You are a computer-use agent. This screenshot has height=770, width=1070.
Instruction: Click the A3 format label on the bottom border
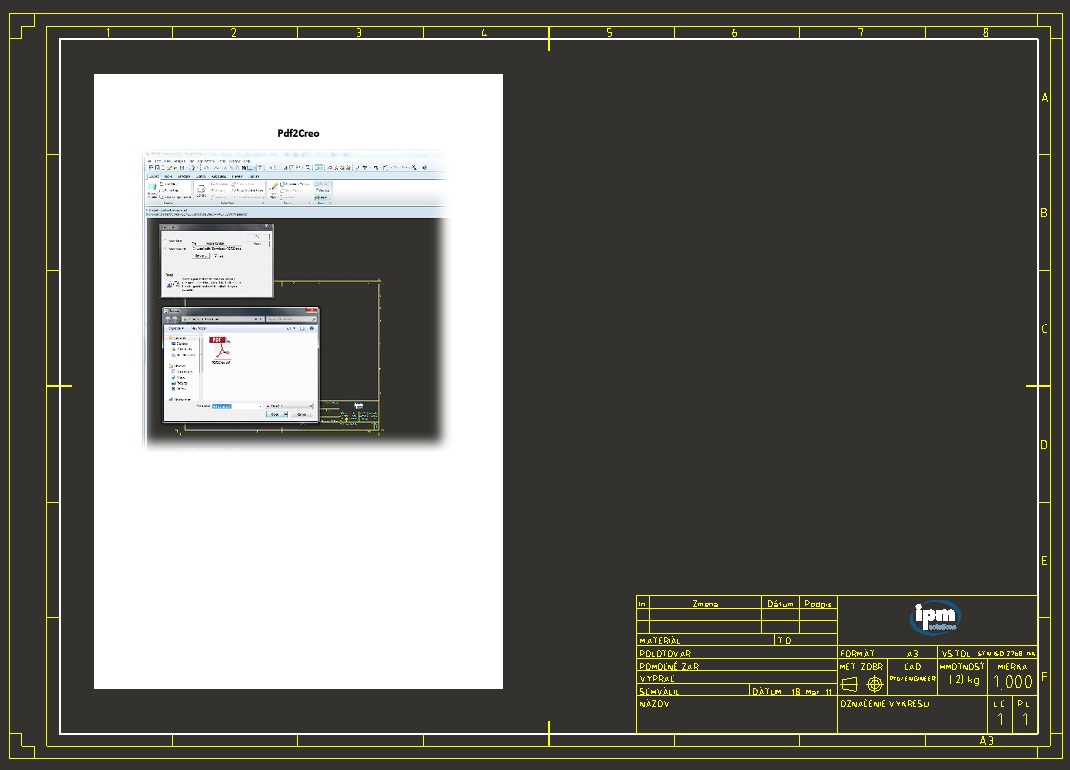(987, 740)
